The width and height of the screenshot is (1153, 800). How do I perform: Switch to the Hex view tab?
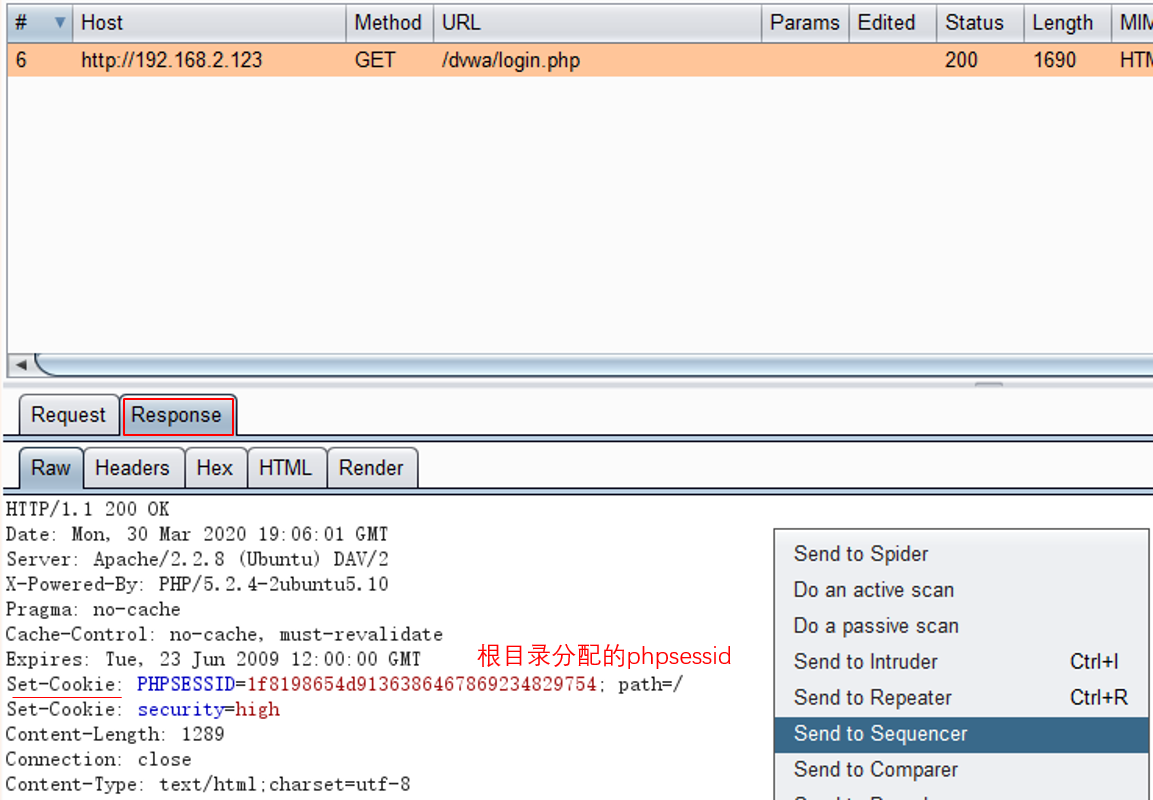[x=214, y=468]
